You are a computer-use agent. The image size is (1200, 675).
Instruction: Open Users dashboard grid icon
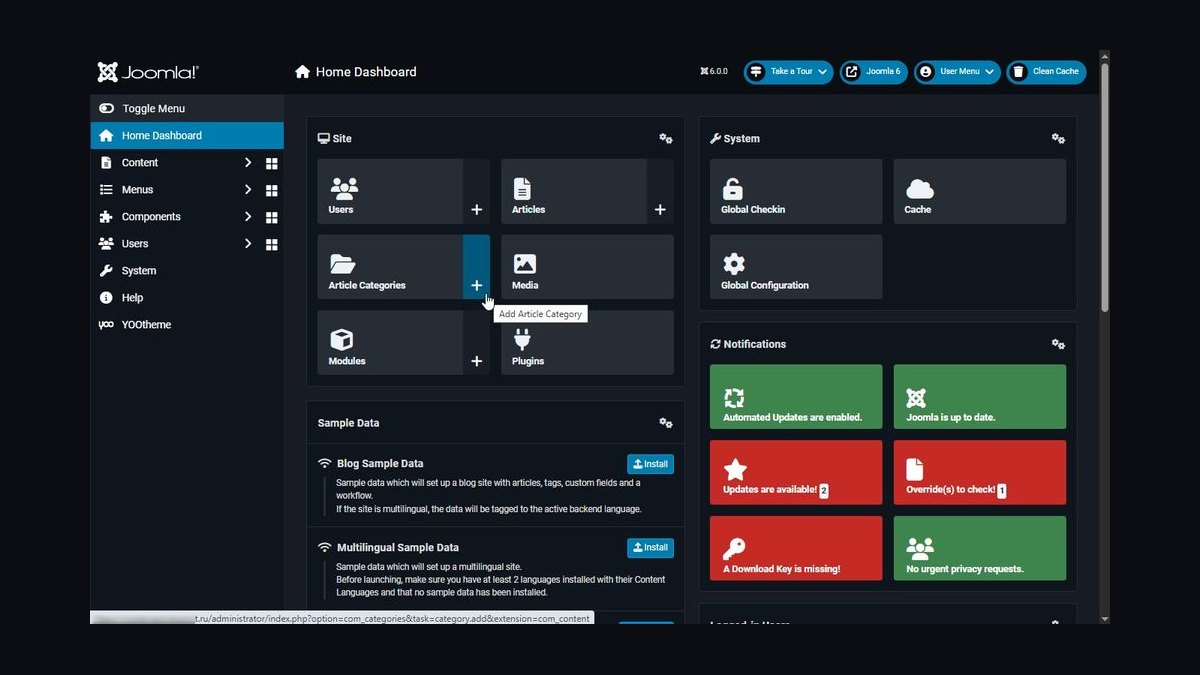271,244
